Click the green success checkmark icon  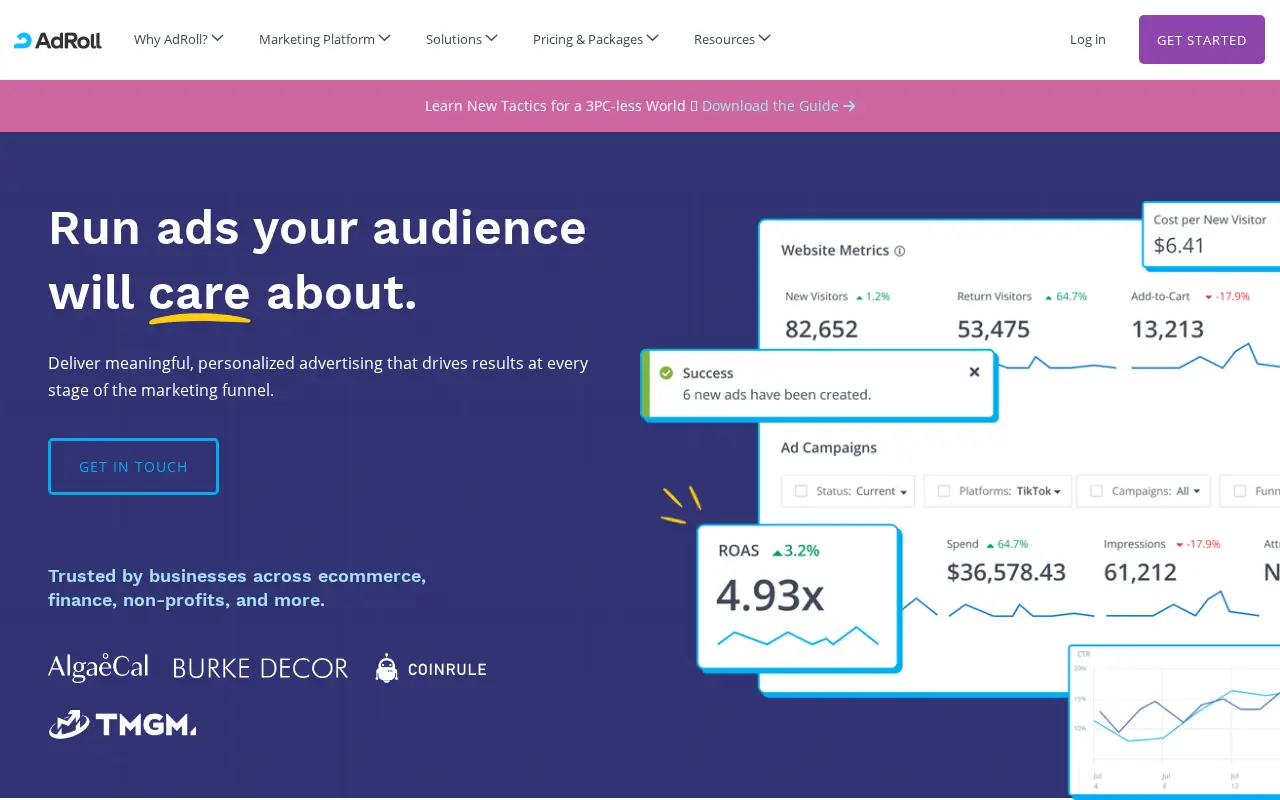point(666,373)
